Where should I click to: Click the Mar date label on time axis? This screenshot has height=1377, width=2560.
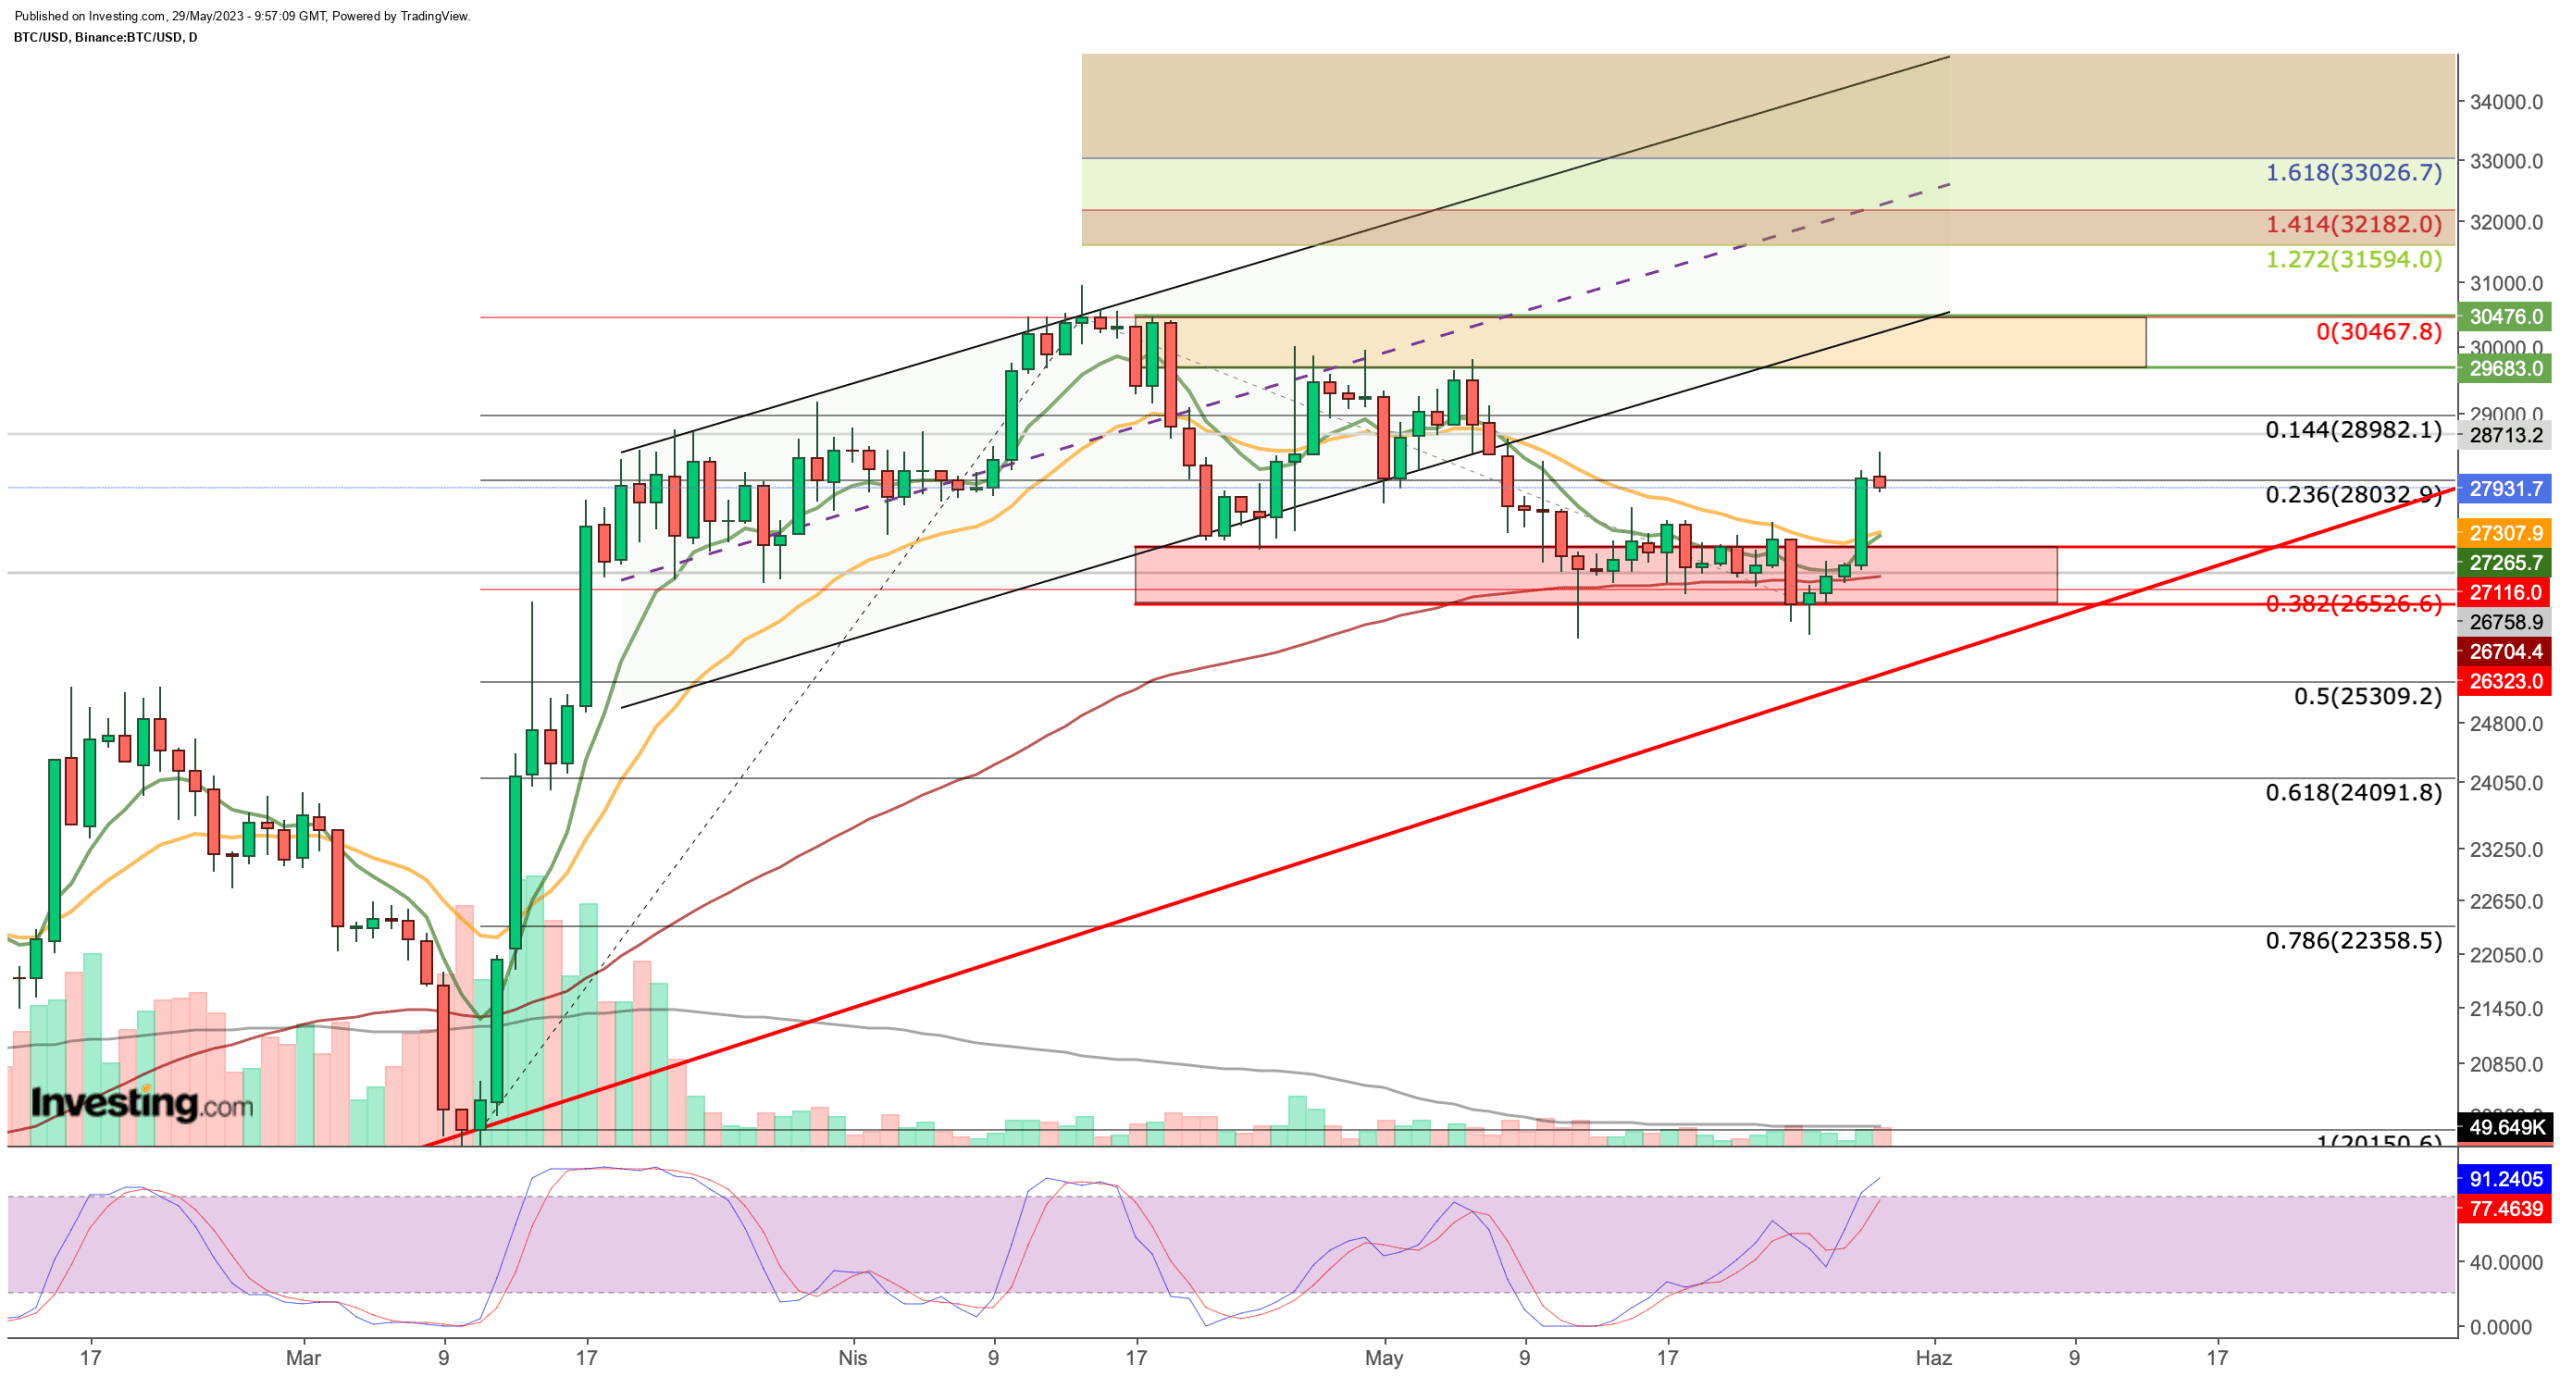[303, 1357]
